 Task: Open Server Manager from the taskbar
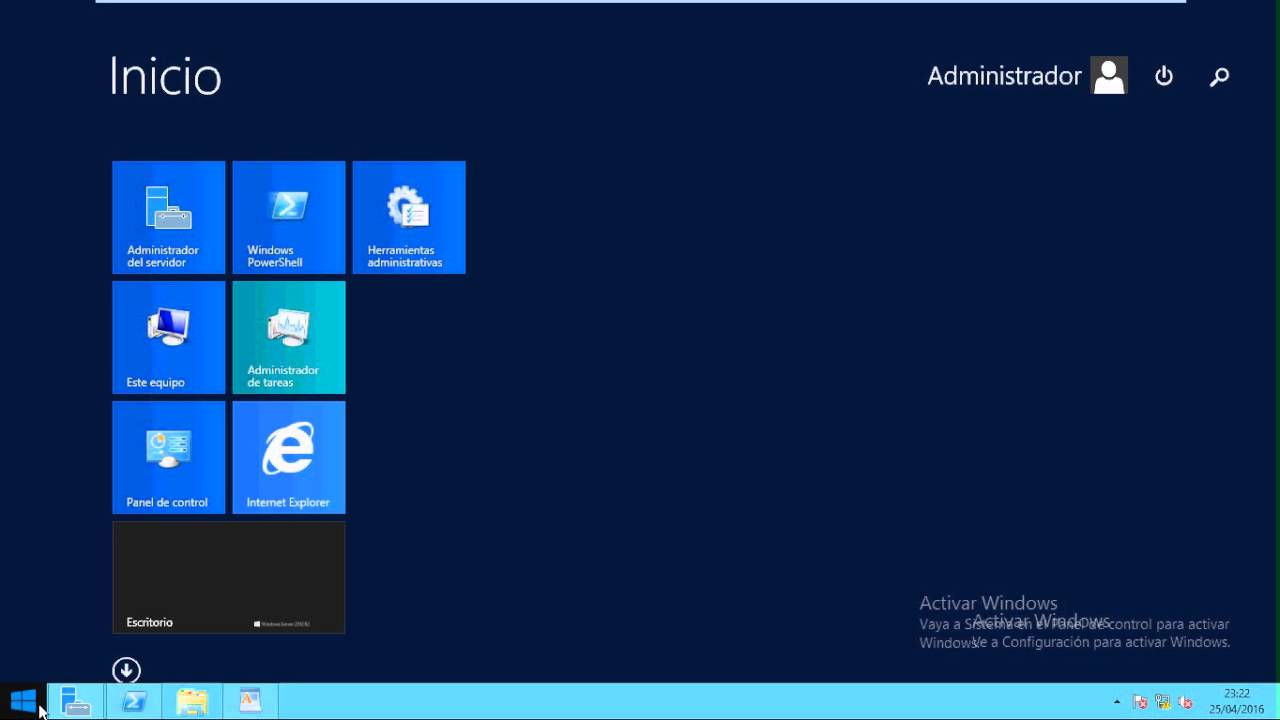pyautogui.click(x=76, y=702)
